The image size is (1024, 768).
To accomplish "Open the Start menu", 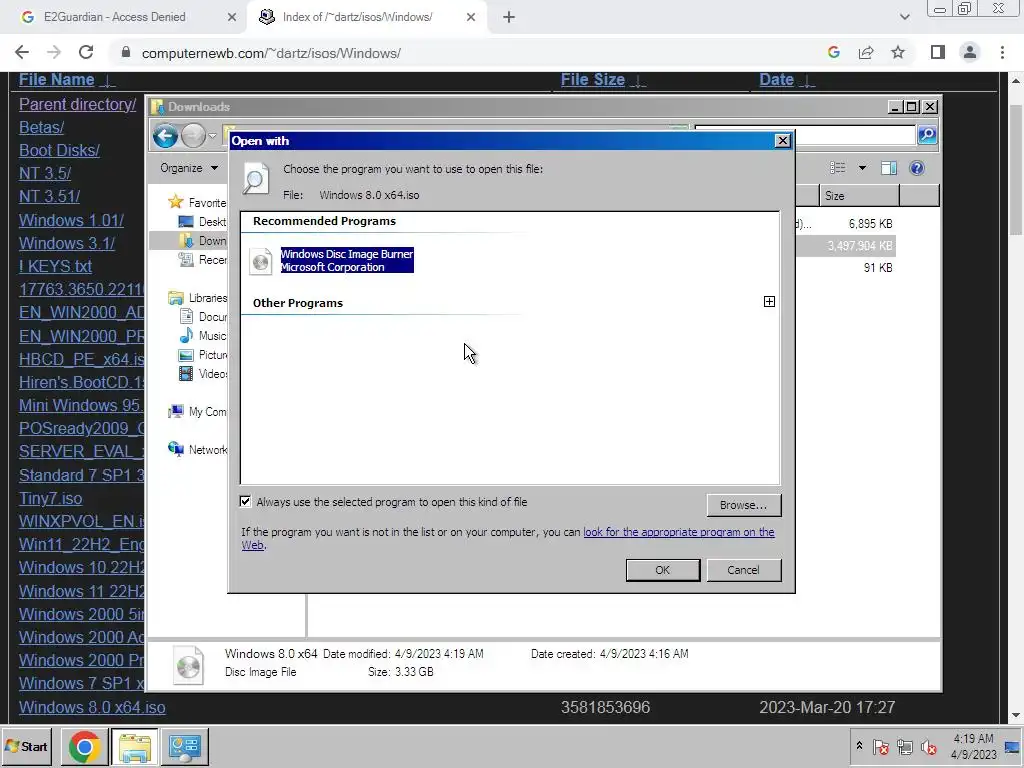I will point(27,746).
